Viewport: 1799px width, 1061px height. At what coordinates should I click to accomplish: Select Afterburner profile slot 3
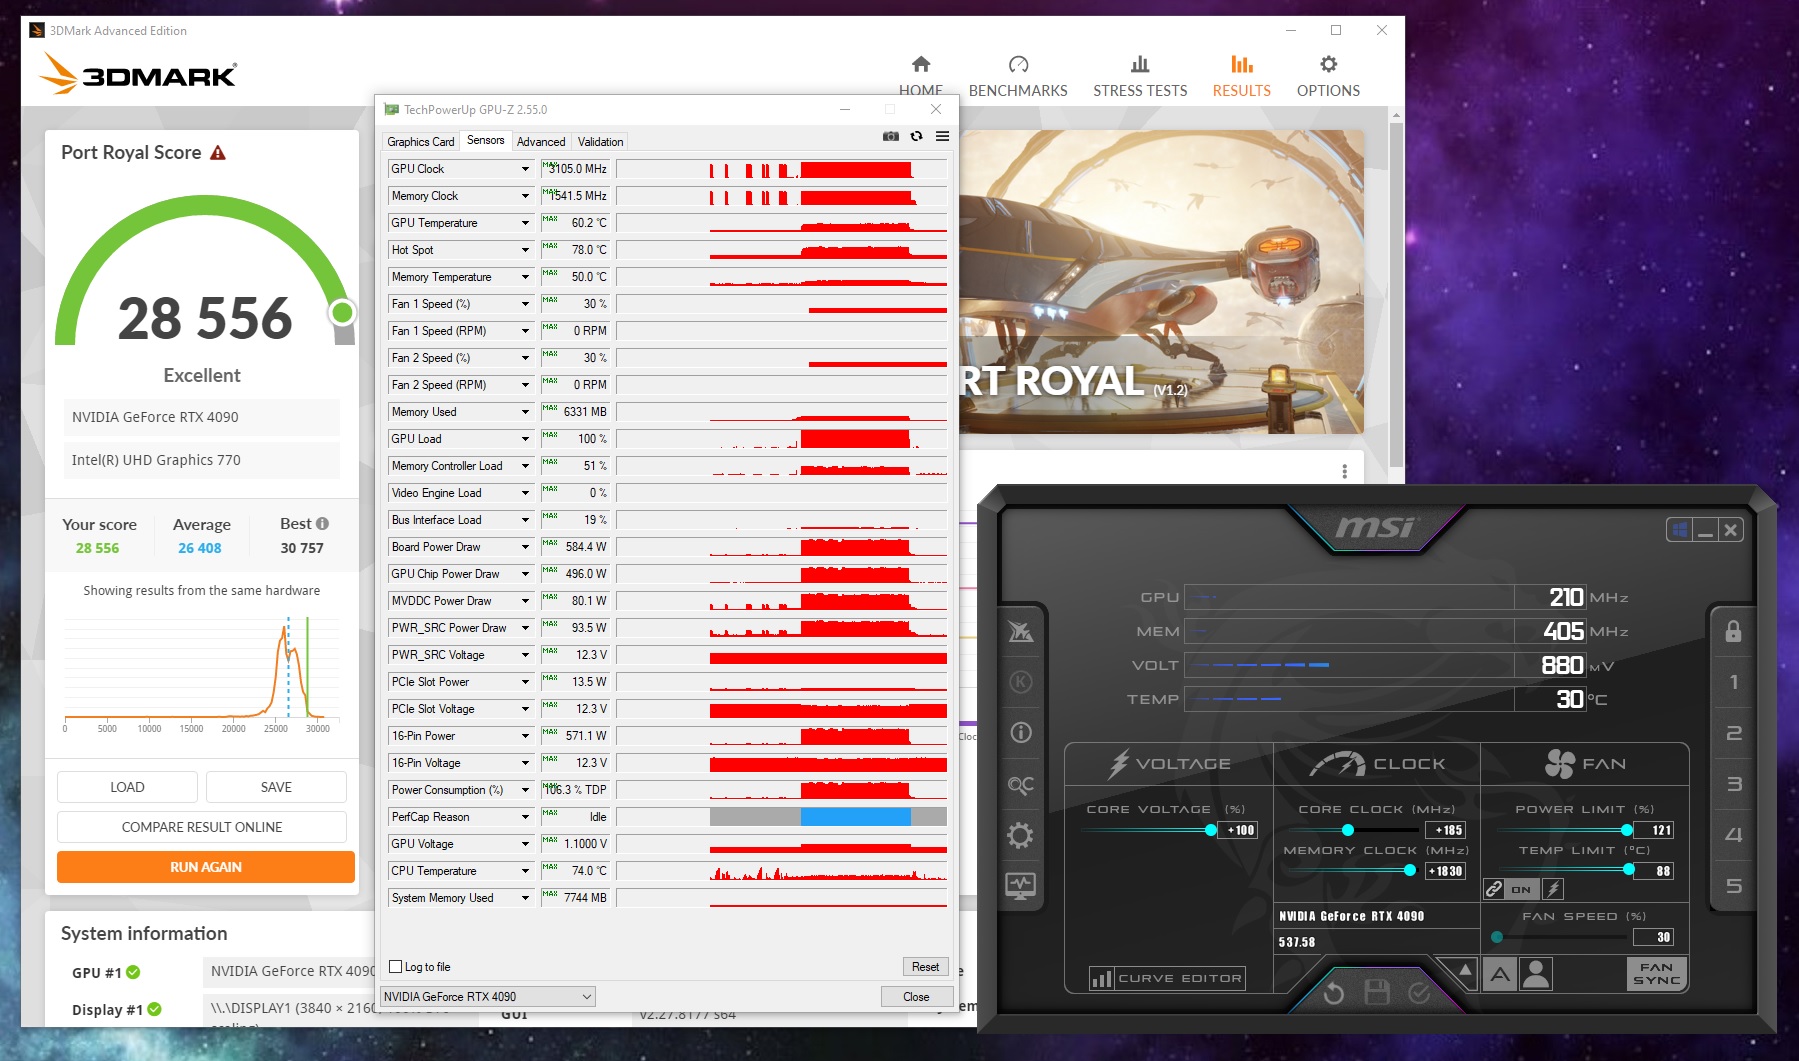click(x=1734, y=784)
